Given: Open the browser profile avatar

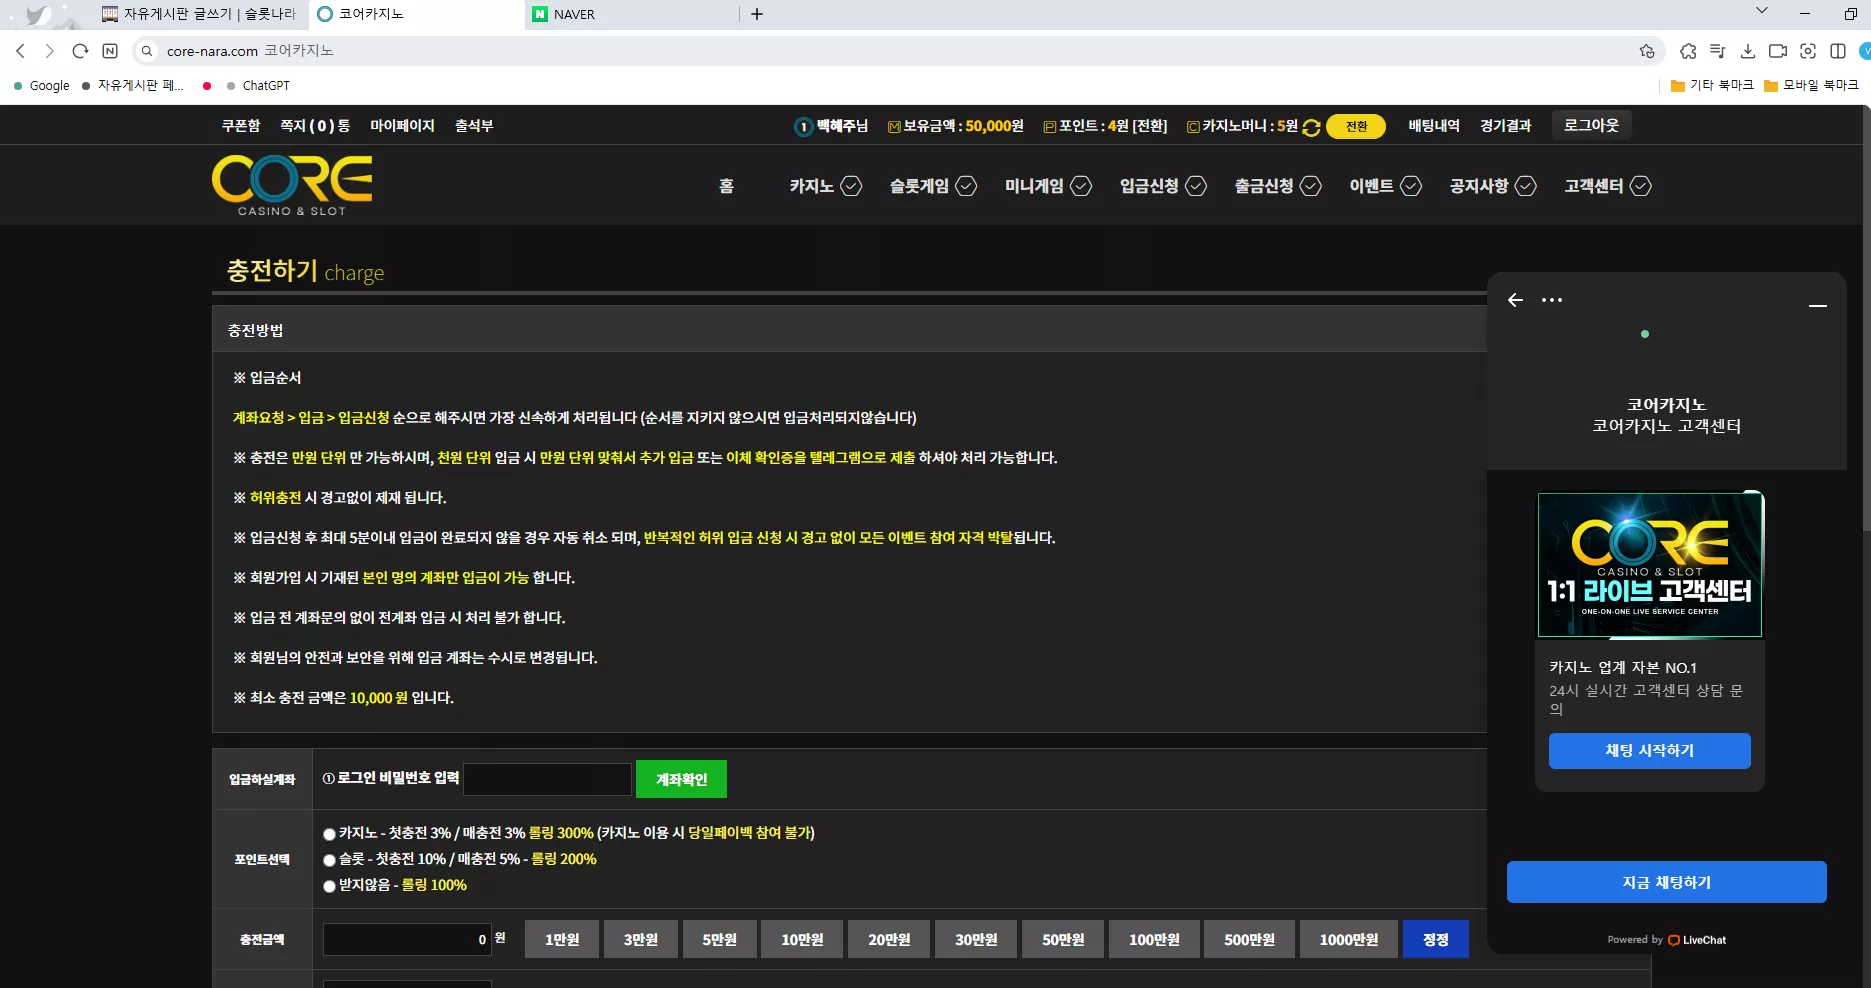Looking at the screenshot, I should coord(1865,51).
